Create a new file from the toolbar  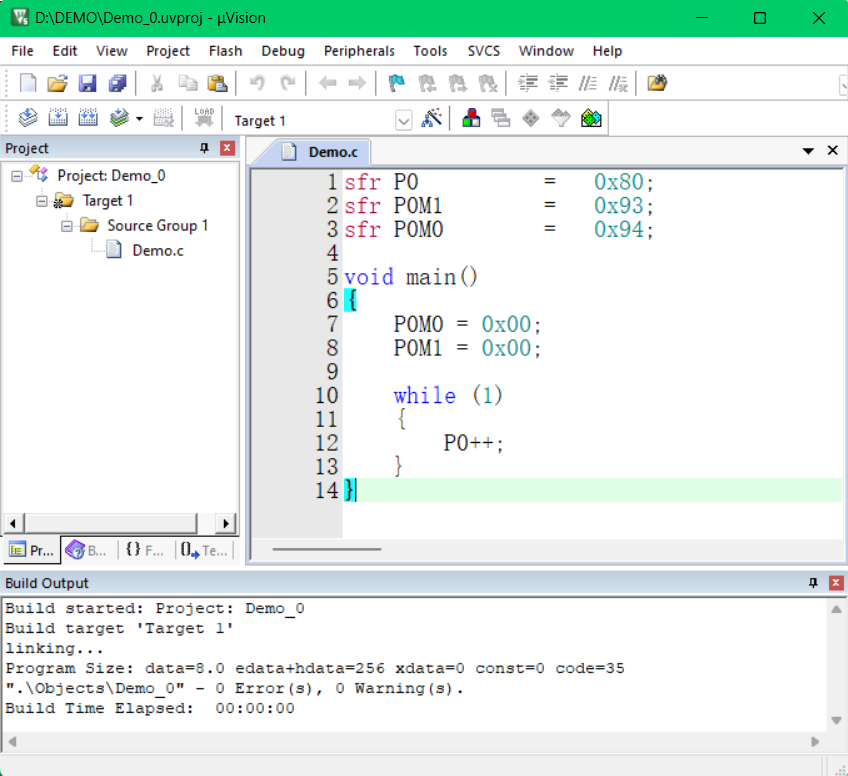point(28,83)
